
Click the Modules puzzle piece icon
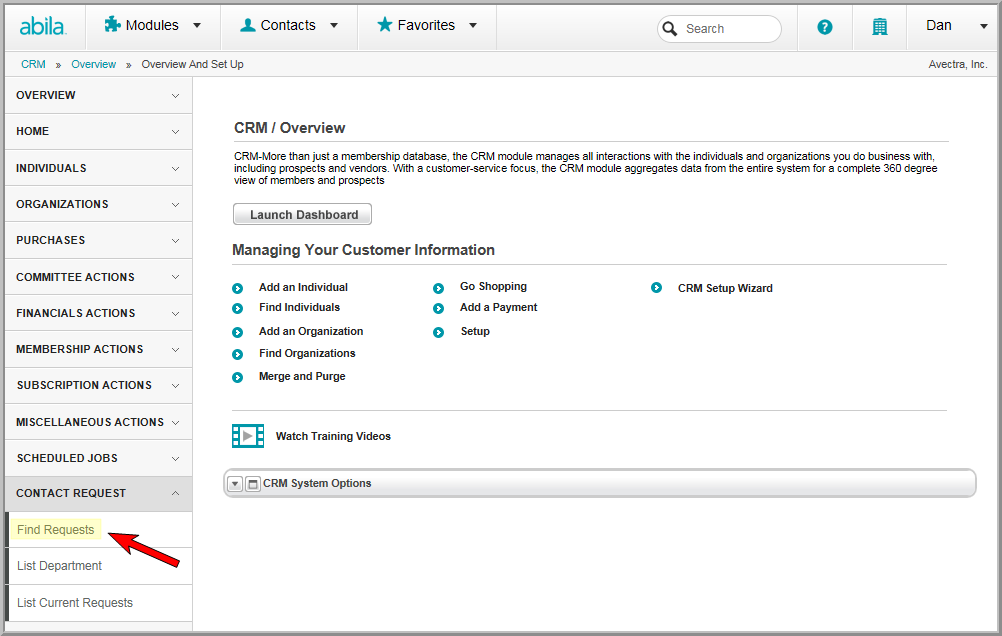112,24
